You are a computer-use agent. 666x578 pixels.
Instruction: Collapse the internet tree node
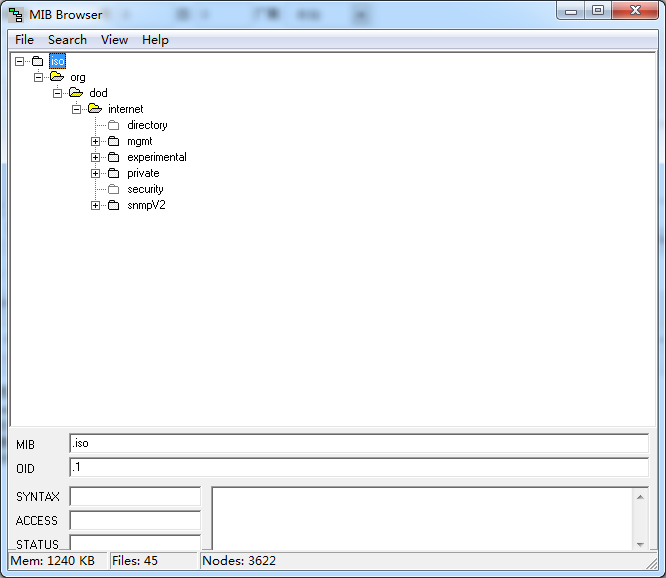77,109
